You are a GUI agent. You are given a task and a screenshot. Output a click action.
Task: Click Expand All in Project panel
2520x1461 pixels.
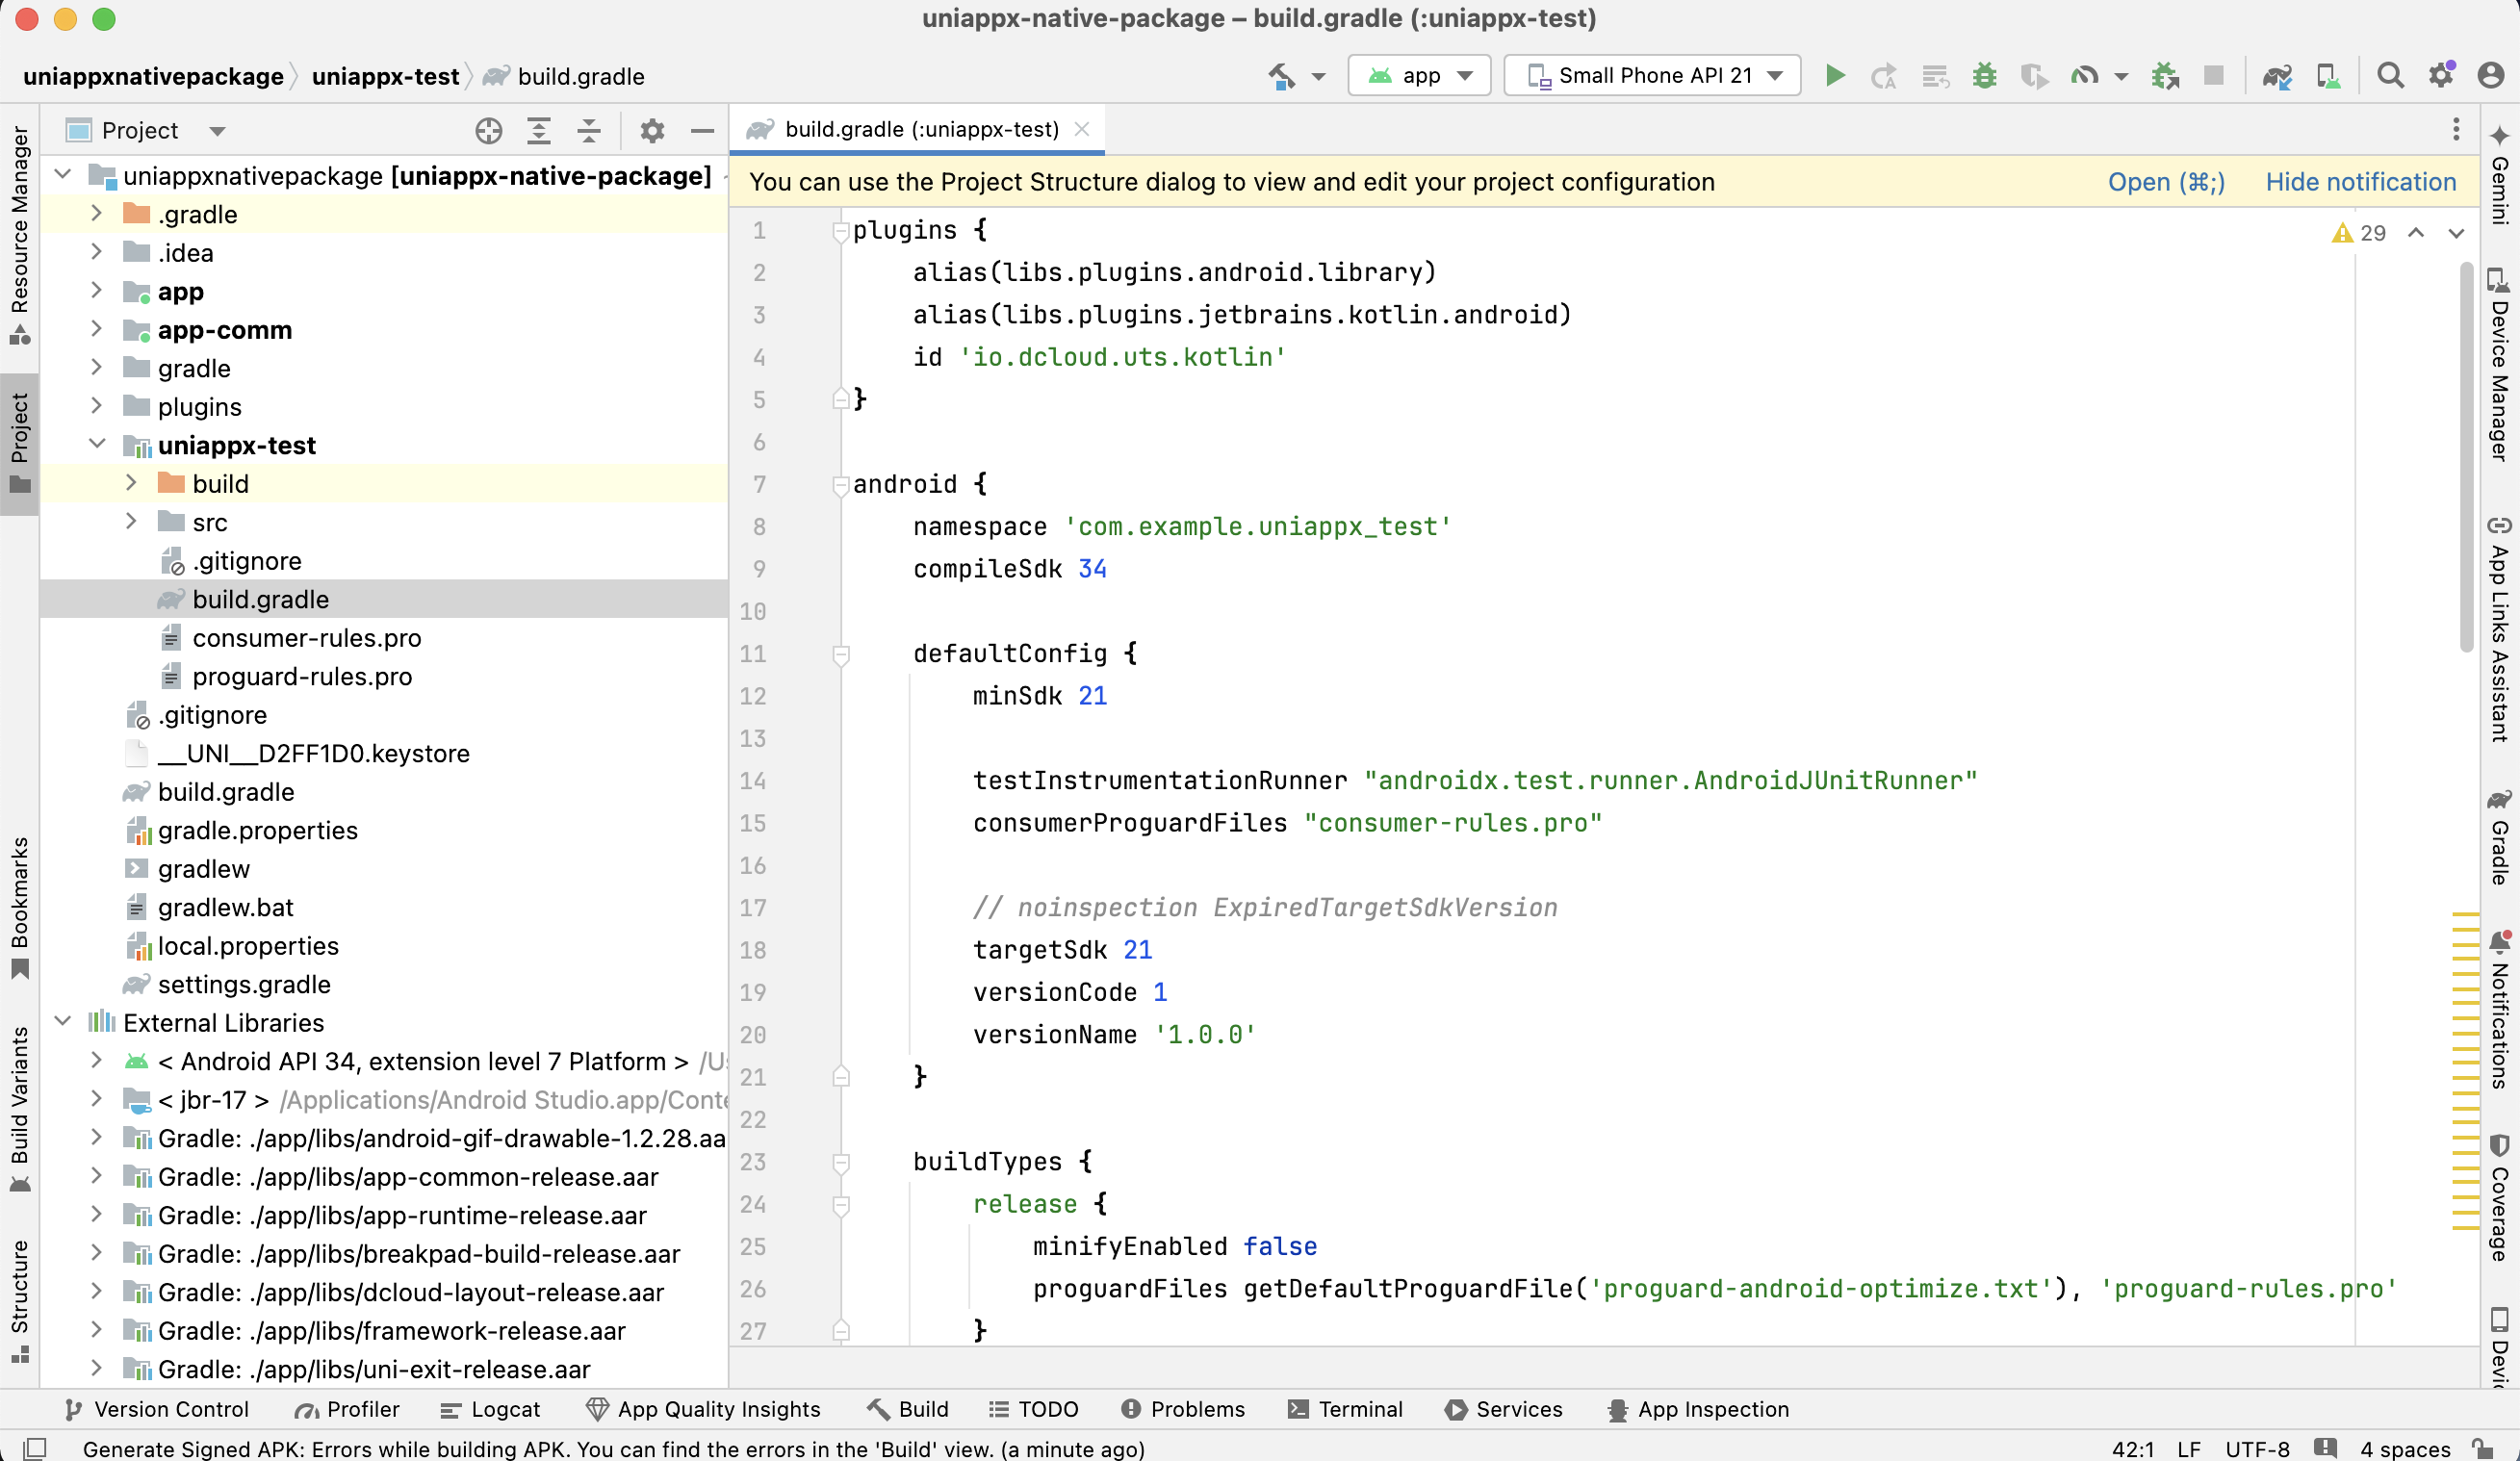pos(539,131)
